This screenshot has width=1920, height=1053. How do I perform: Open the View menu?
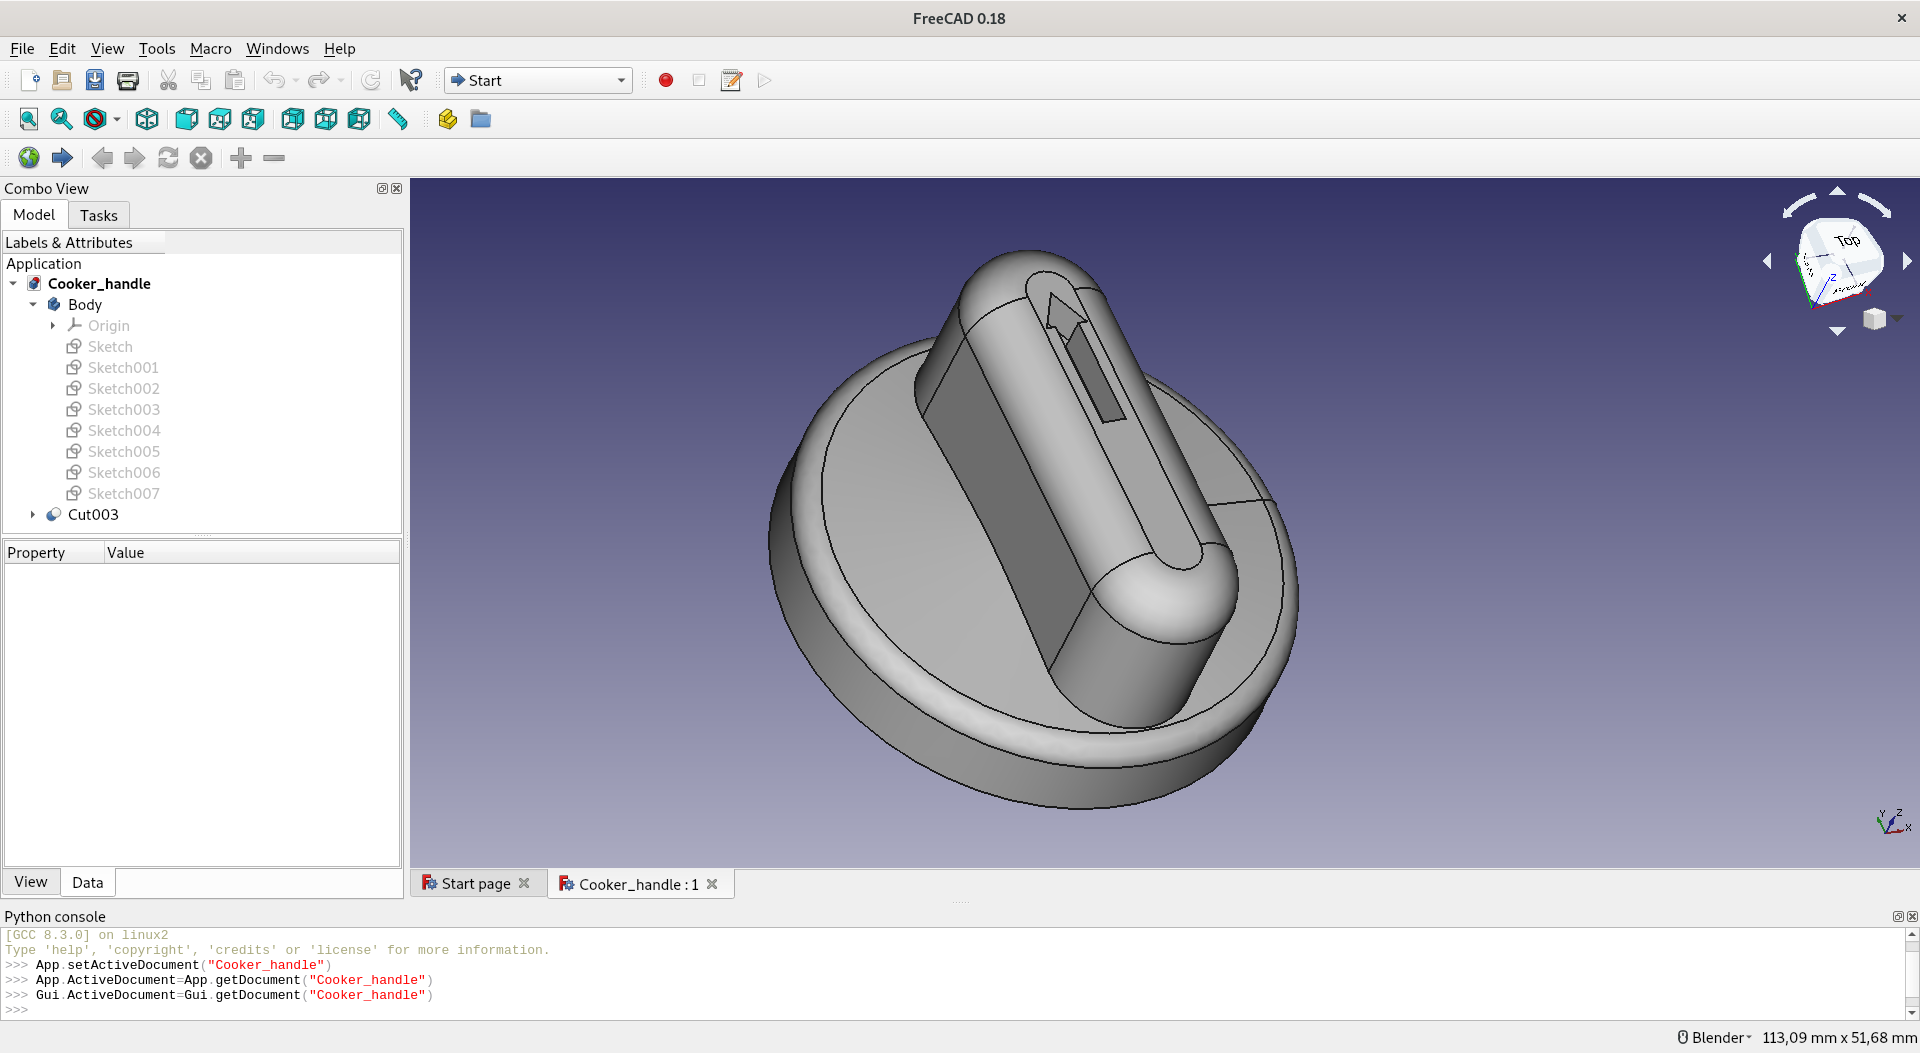pos(107,49)
